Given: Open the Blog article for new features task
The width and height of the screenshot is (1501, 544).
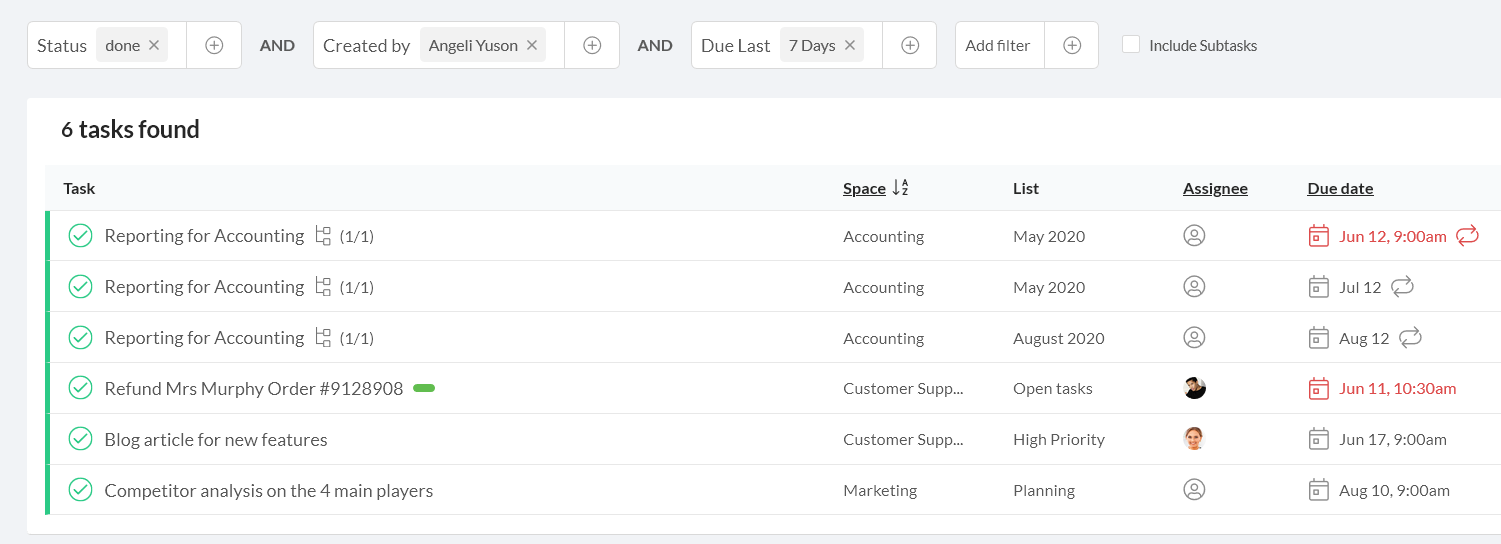Looking at the screenshot, I should [x=216, y=440].
